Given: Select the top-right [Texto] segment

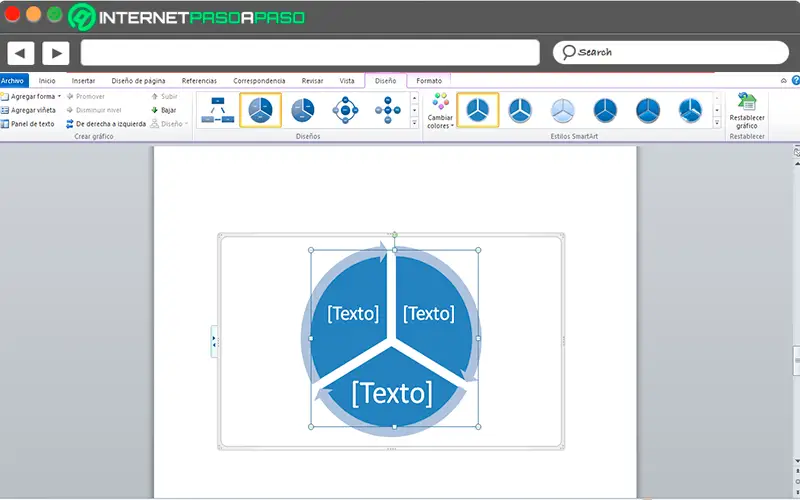Looking at the screenshot, I should pos(429,313).
